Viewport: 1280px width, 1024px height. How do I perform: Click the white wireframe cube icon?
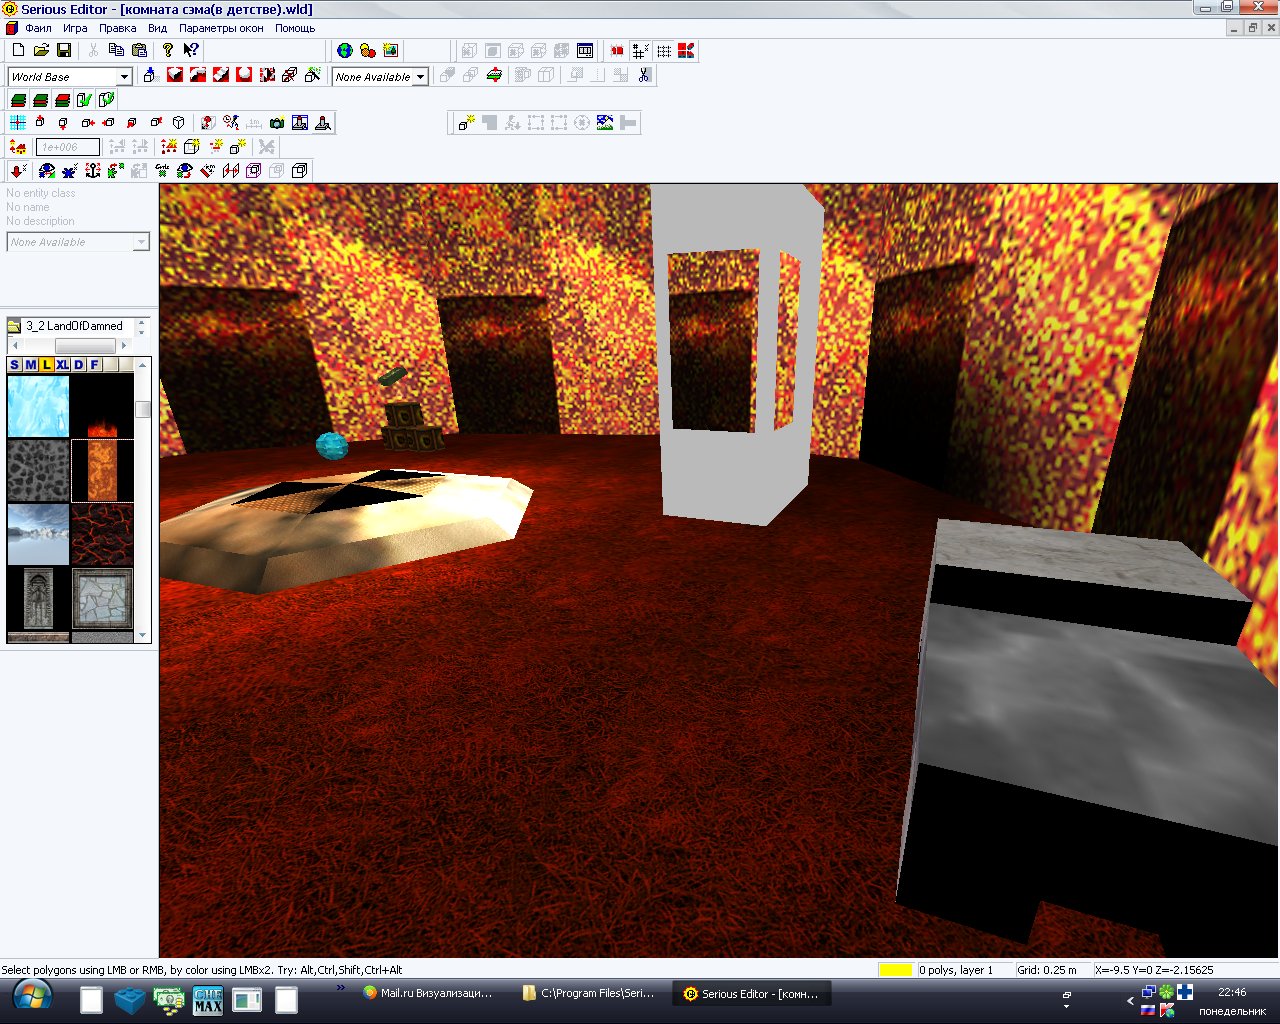click(x=178, y=123)
